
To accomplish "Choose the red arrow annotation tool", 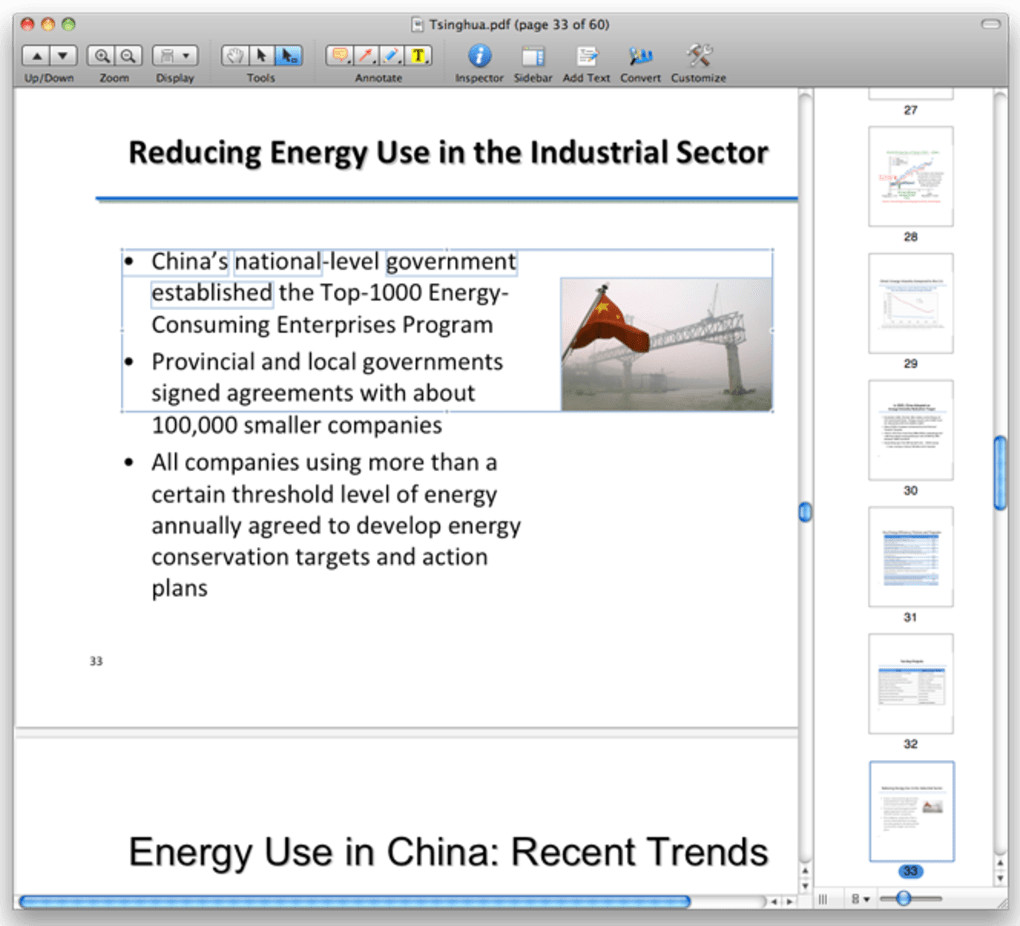I will [366, 56].
